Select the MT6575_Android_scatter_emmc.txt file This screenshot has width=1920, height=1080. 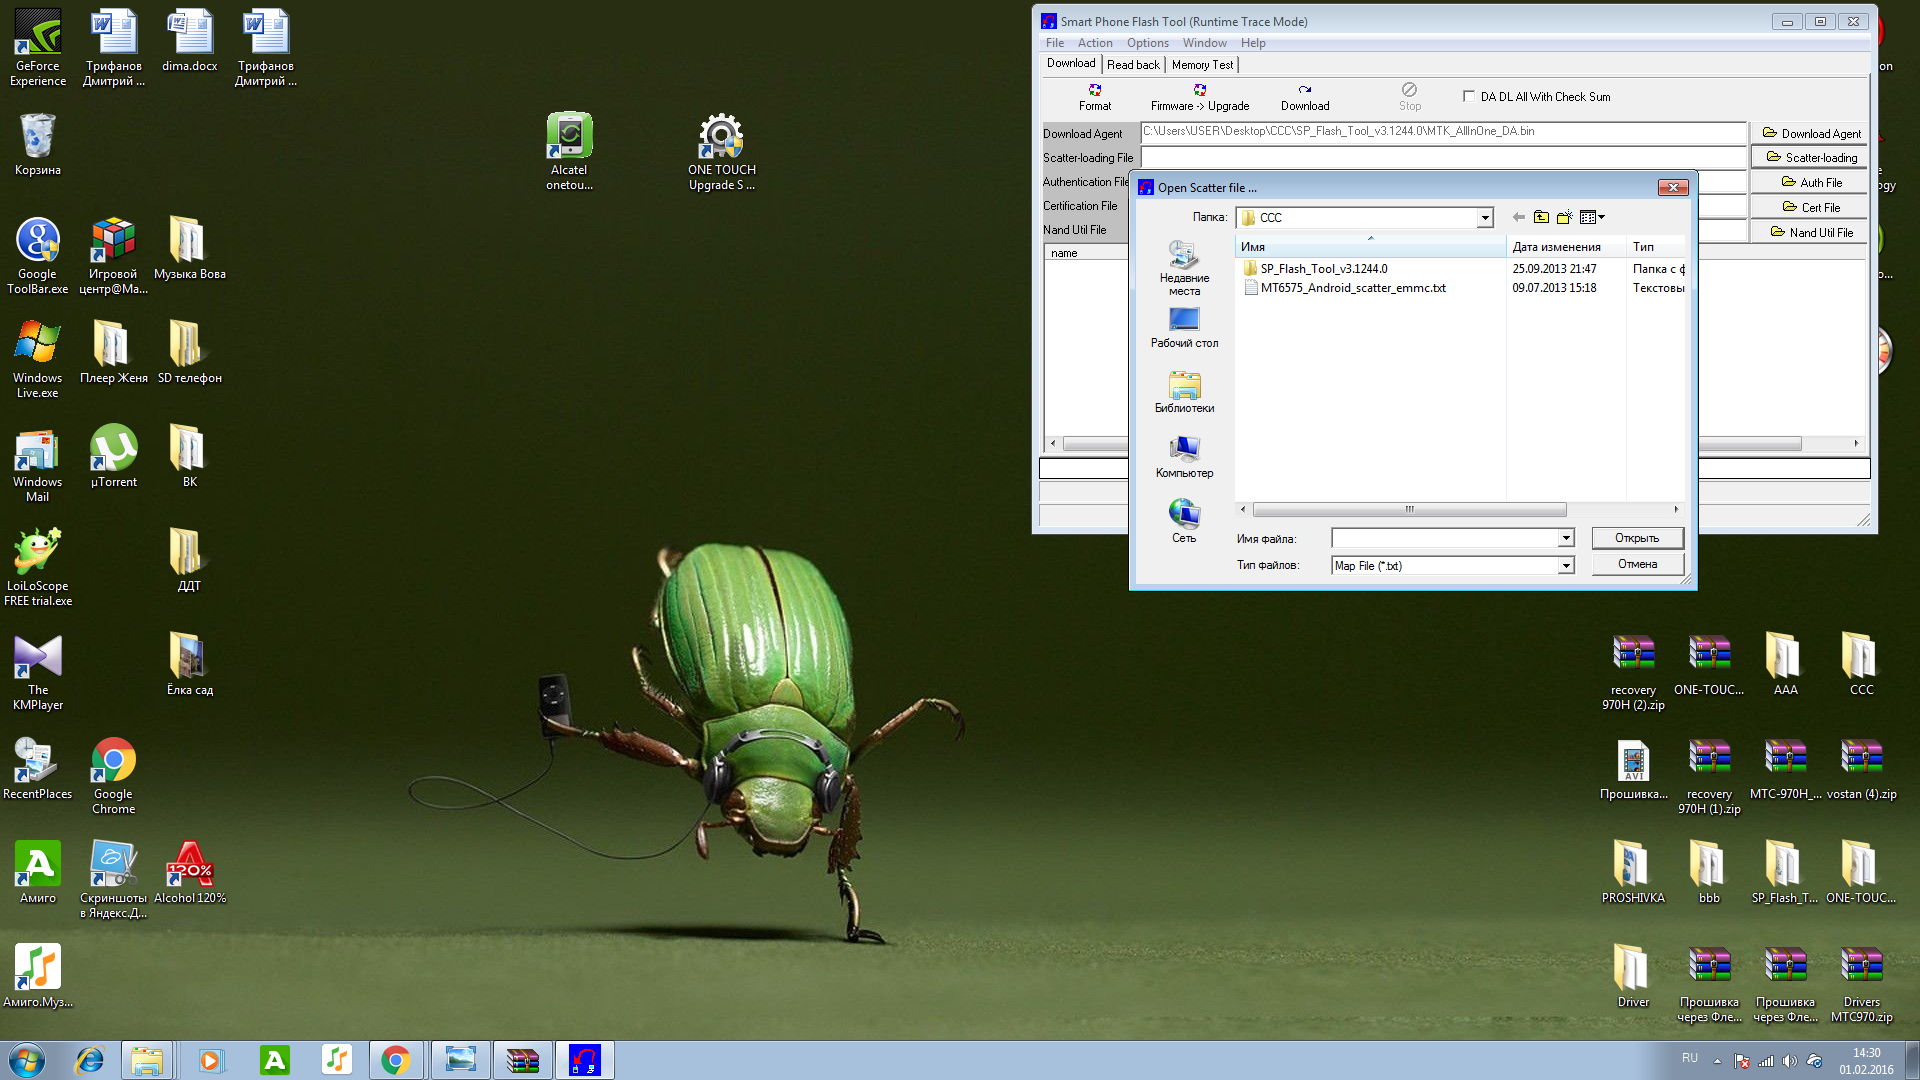pos(1352,288)
